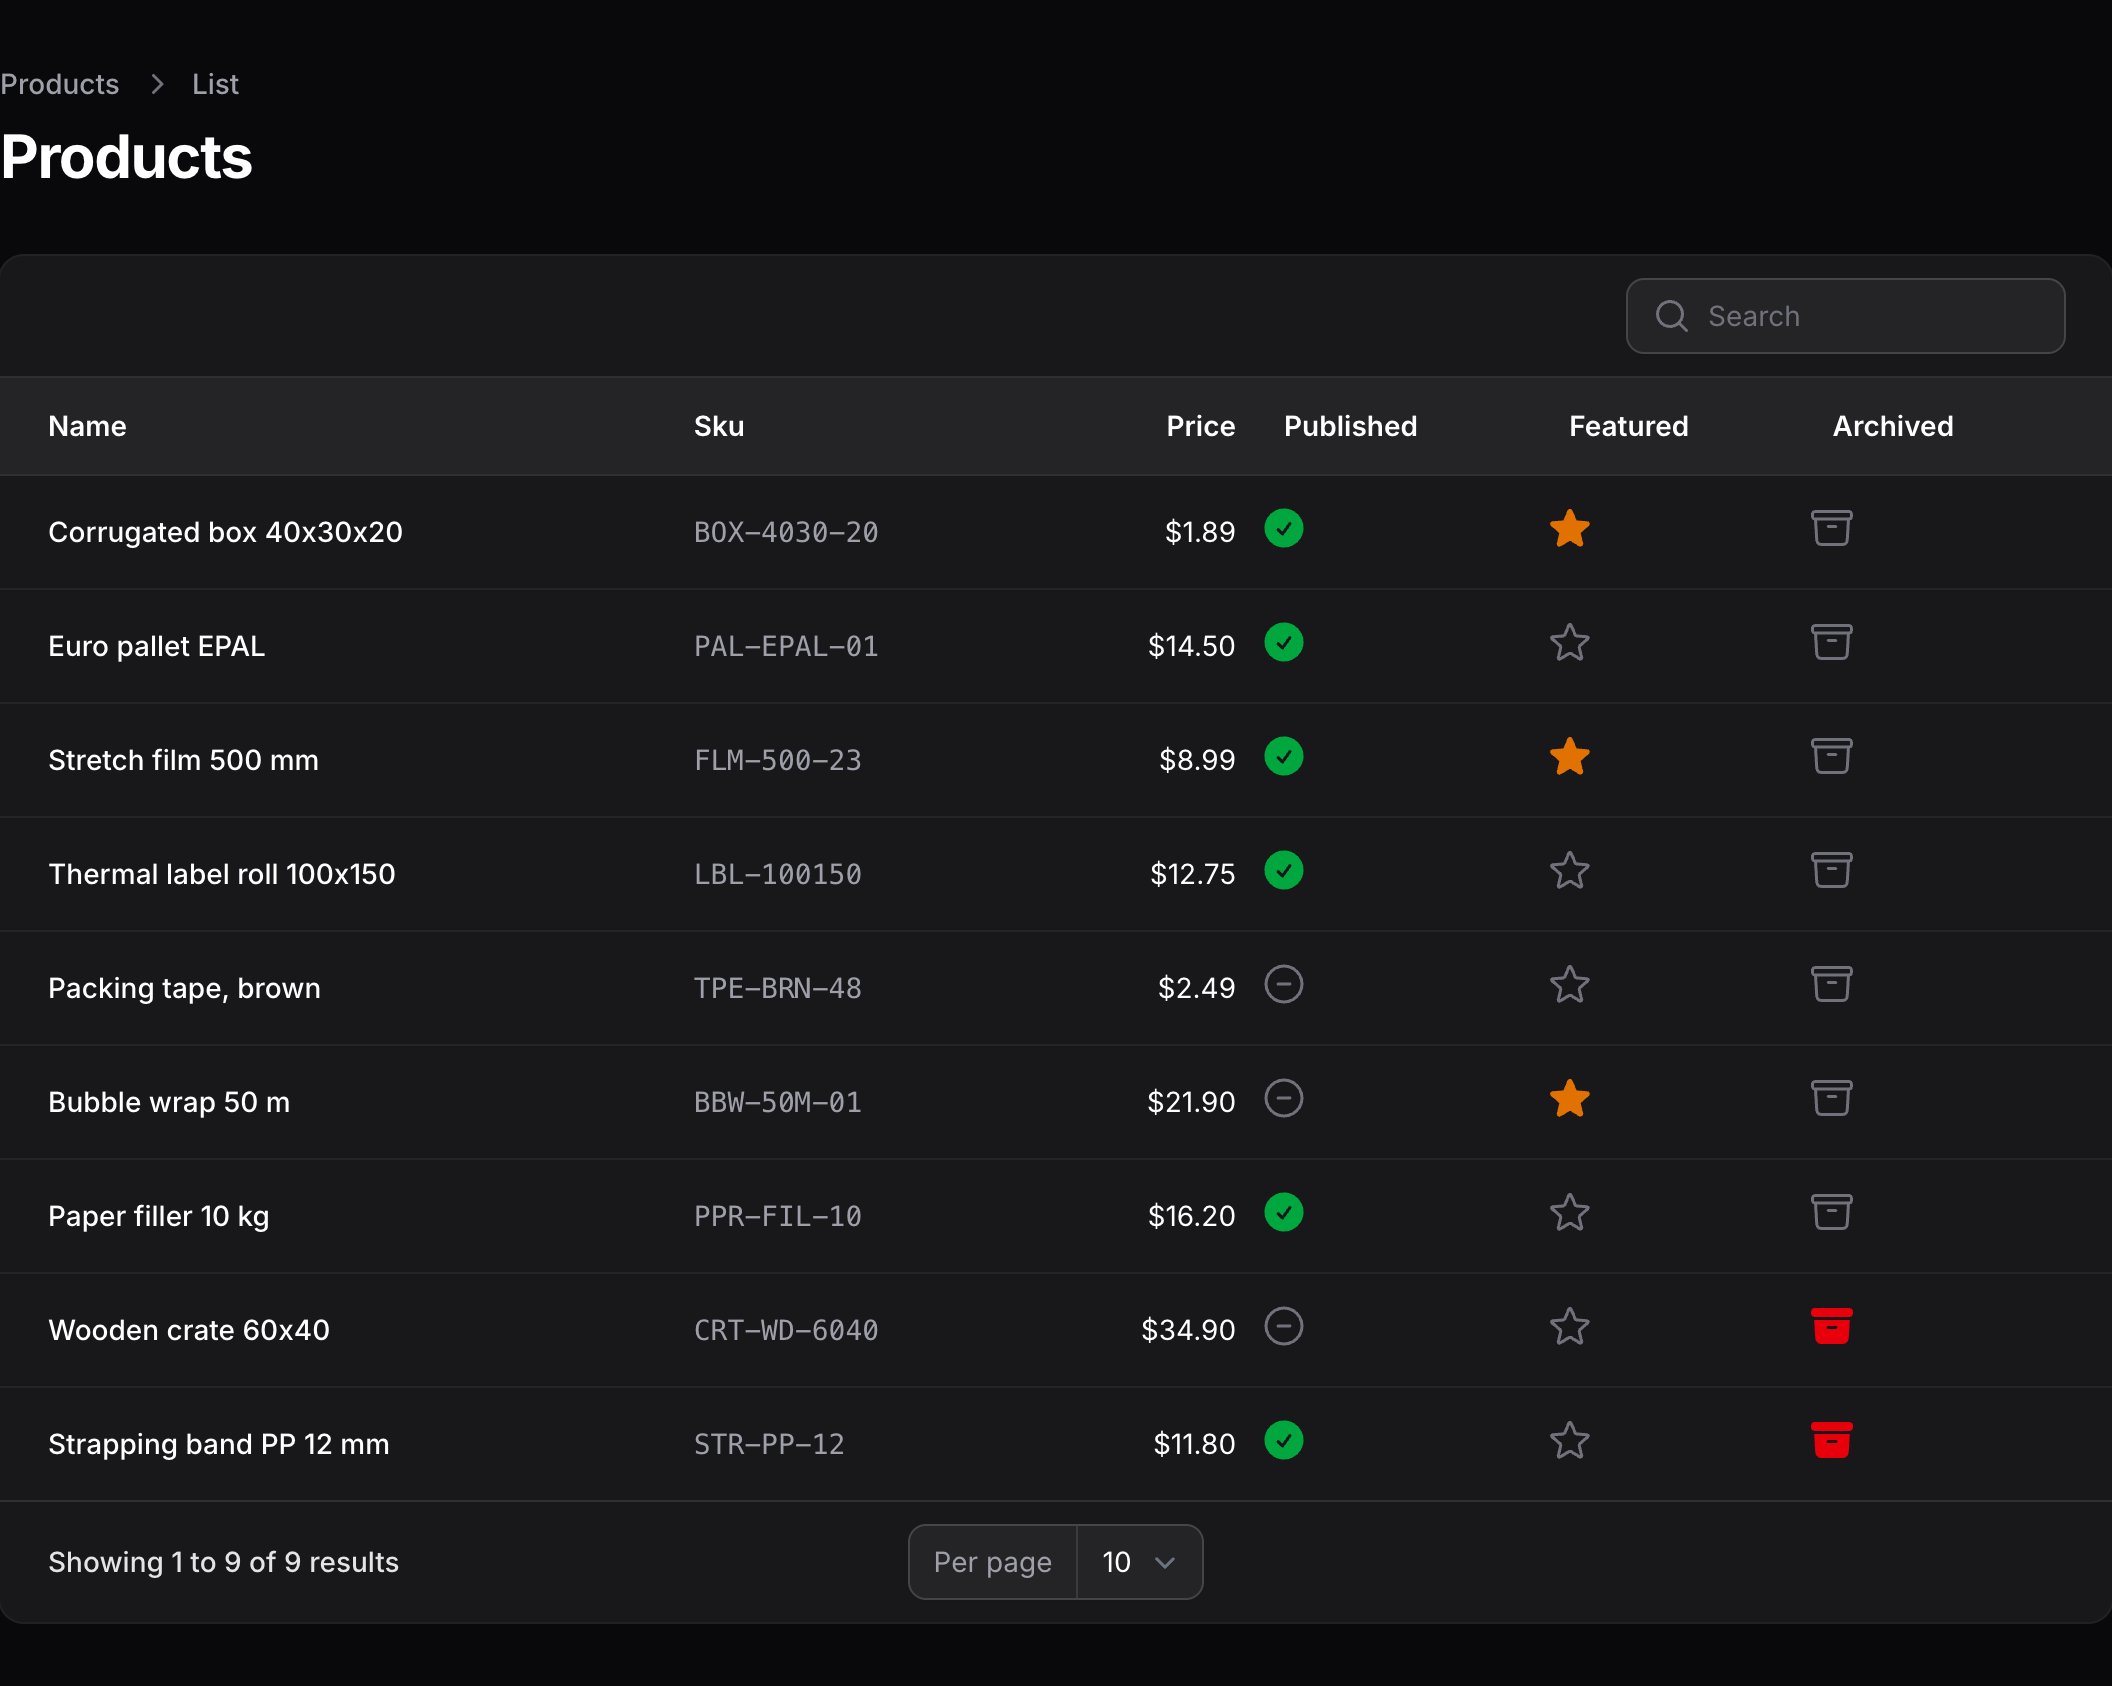Click unpublished icon in Bubble wrap row
The height and width of the screenshot is (1686, 2112).
pyautogui.click(x=1283, y=1099)
